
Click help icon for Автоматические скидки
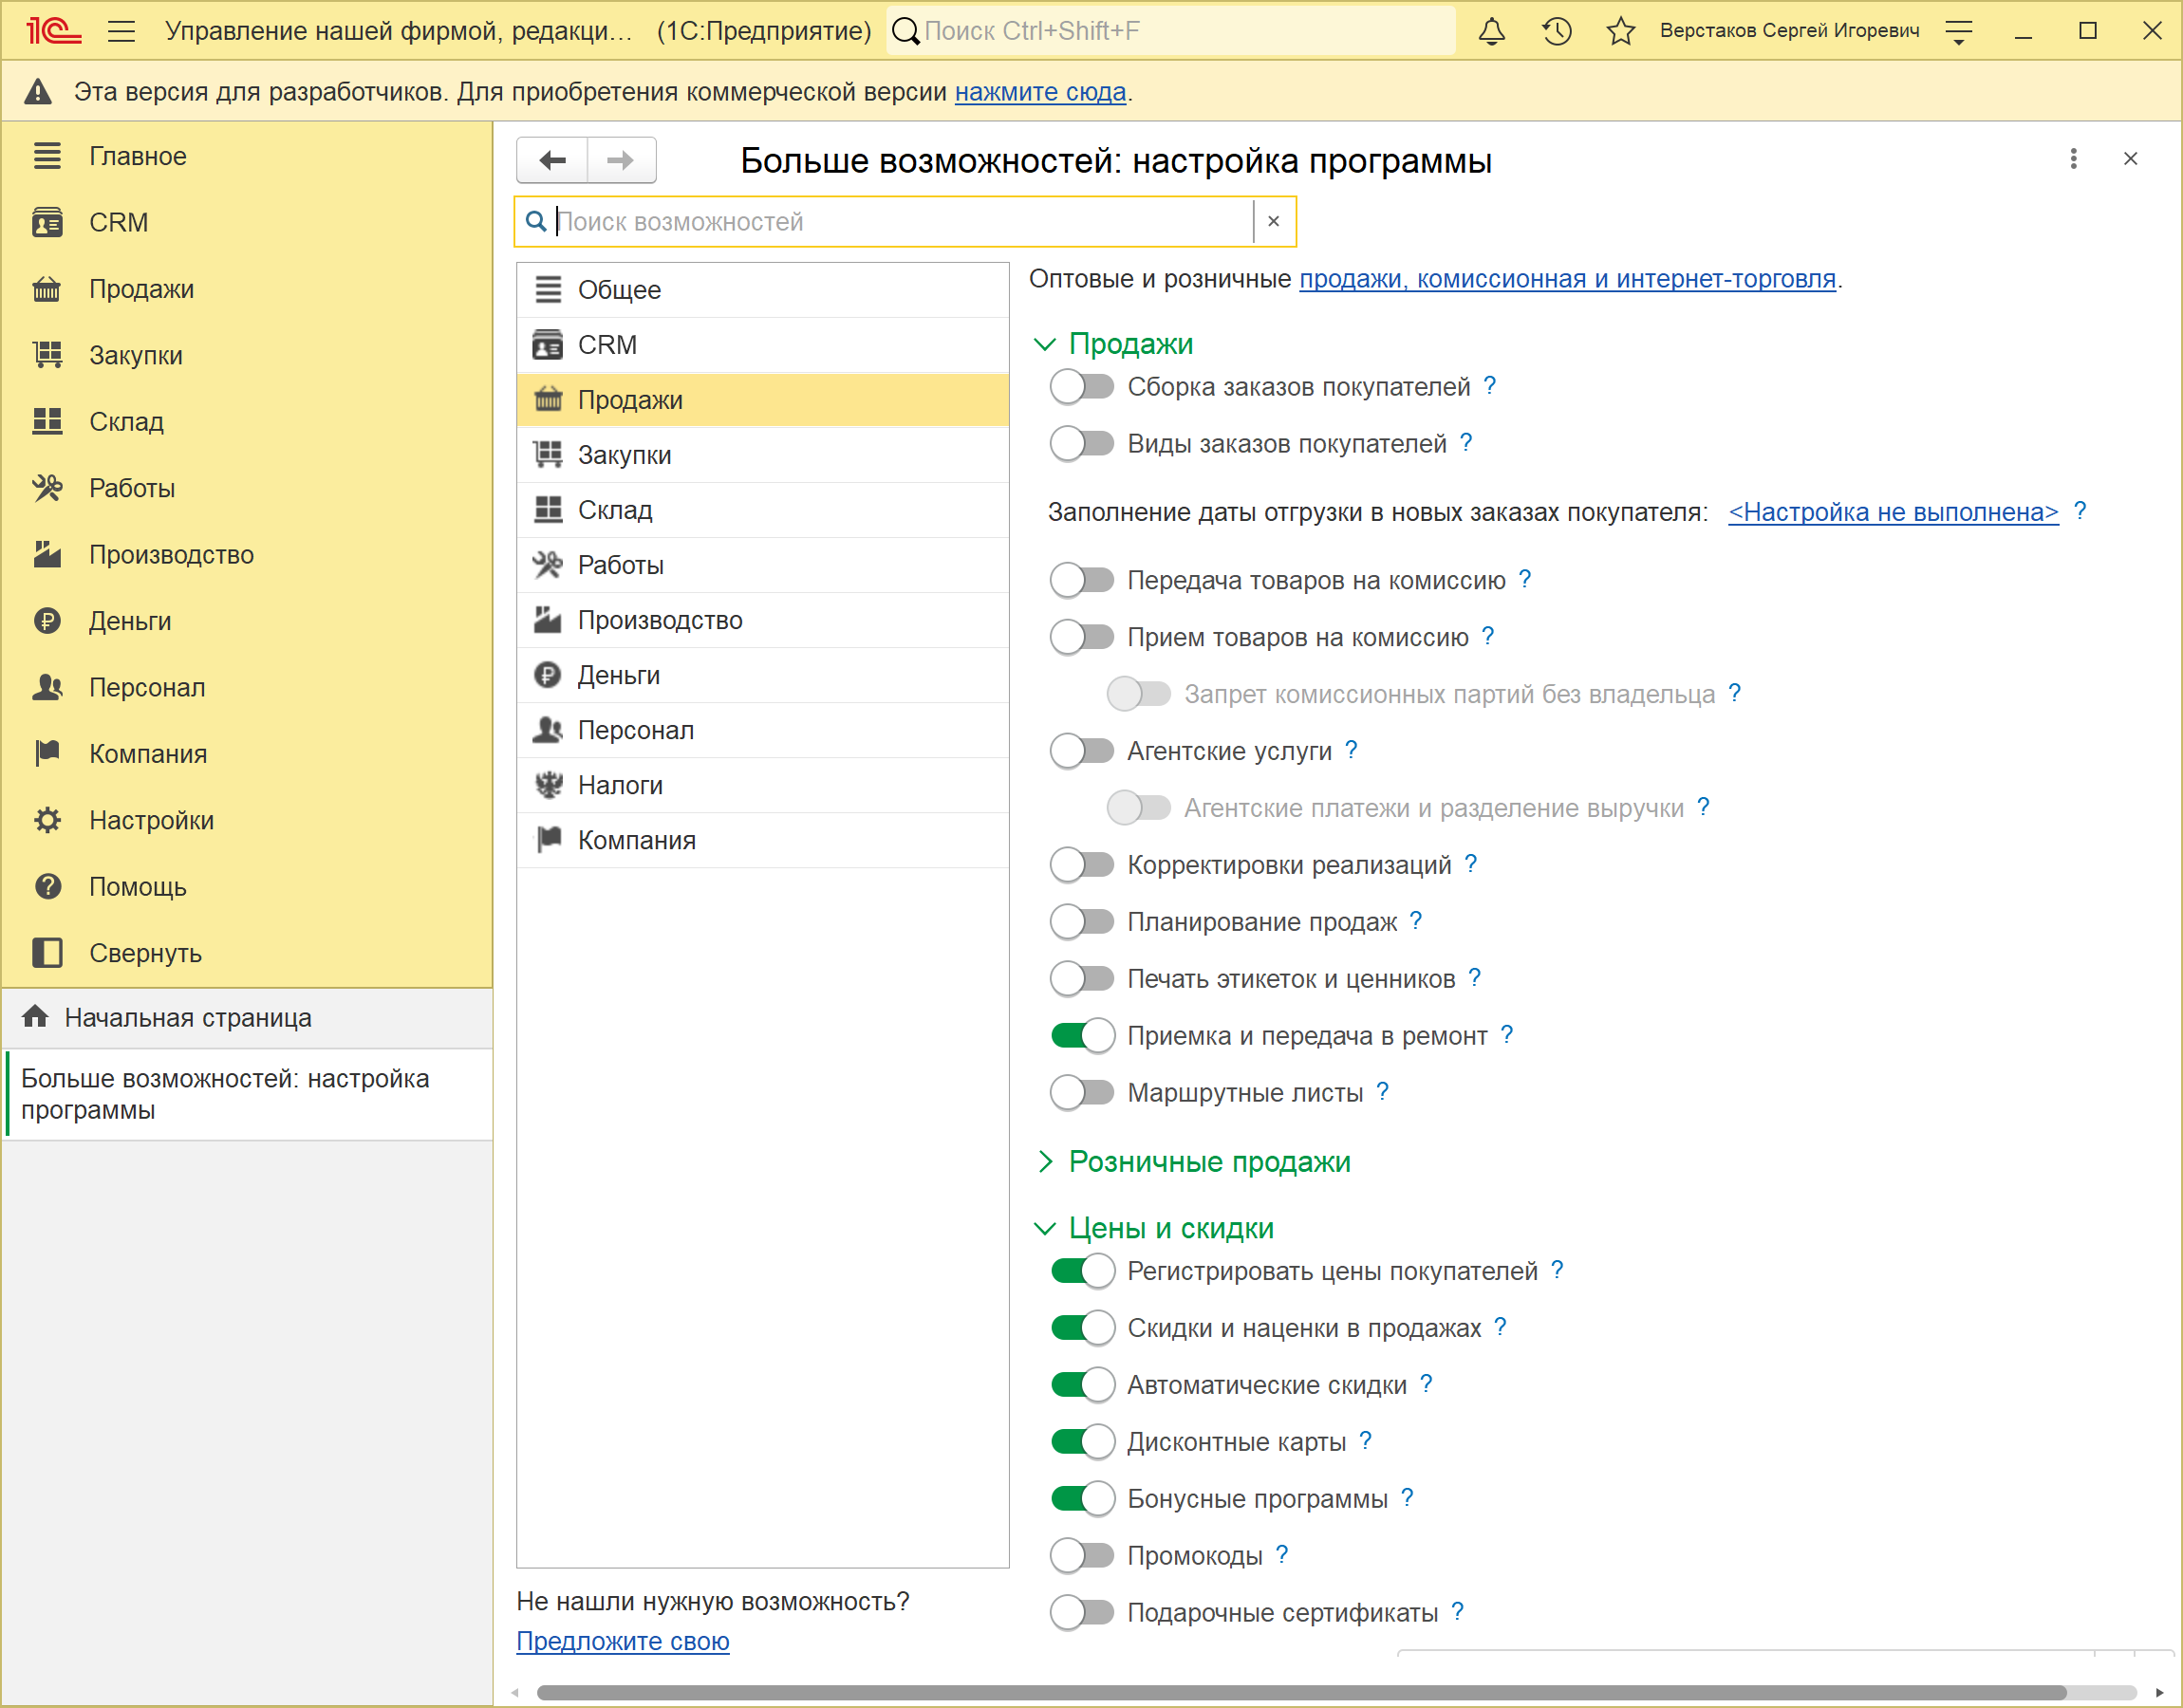point(1425,1384)
